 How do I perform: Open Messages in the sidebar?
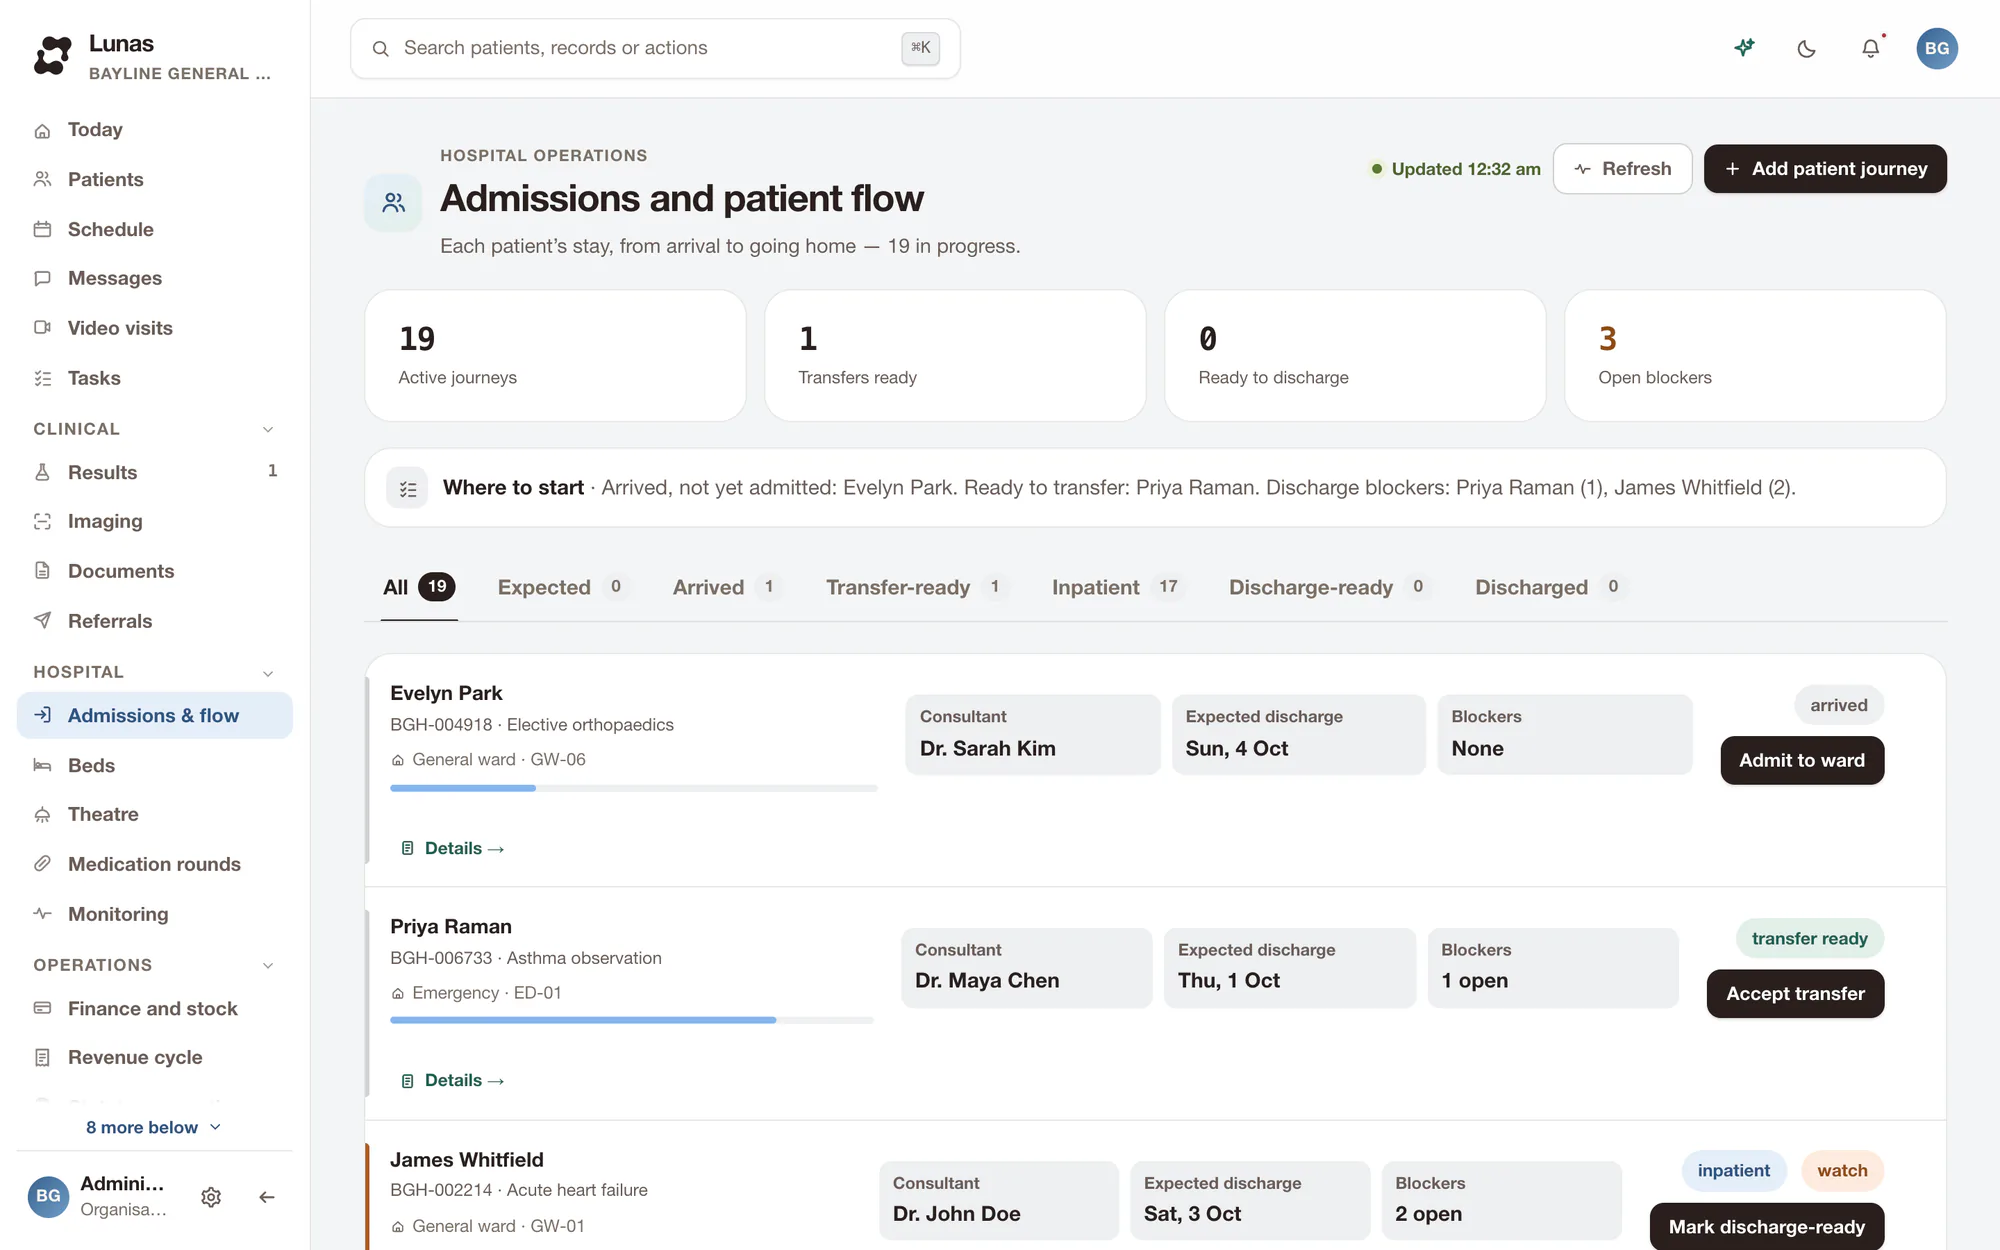(155, 278)
